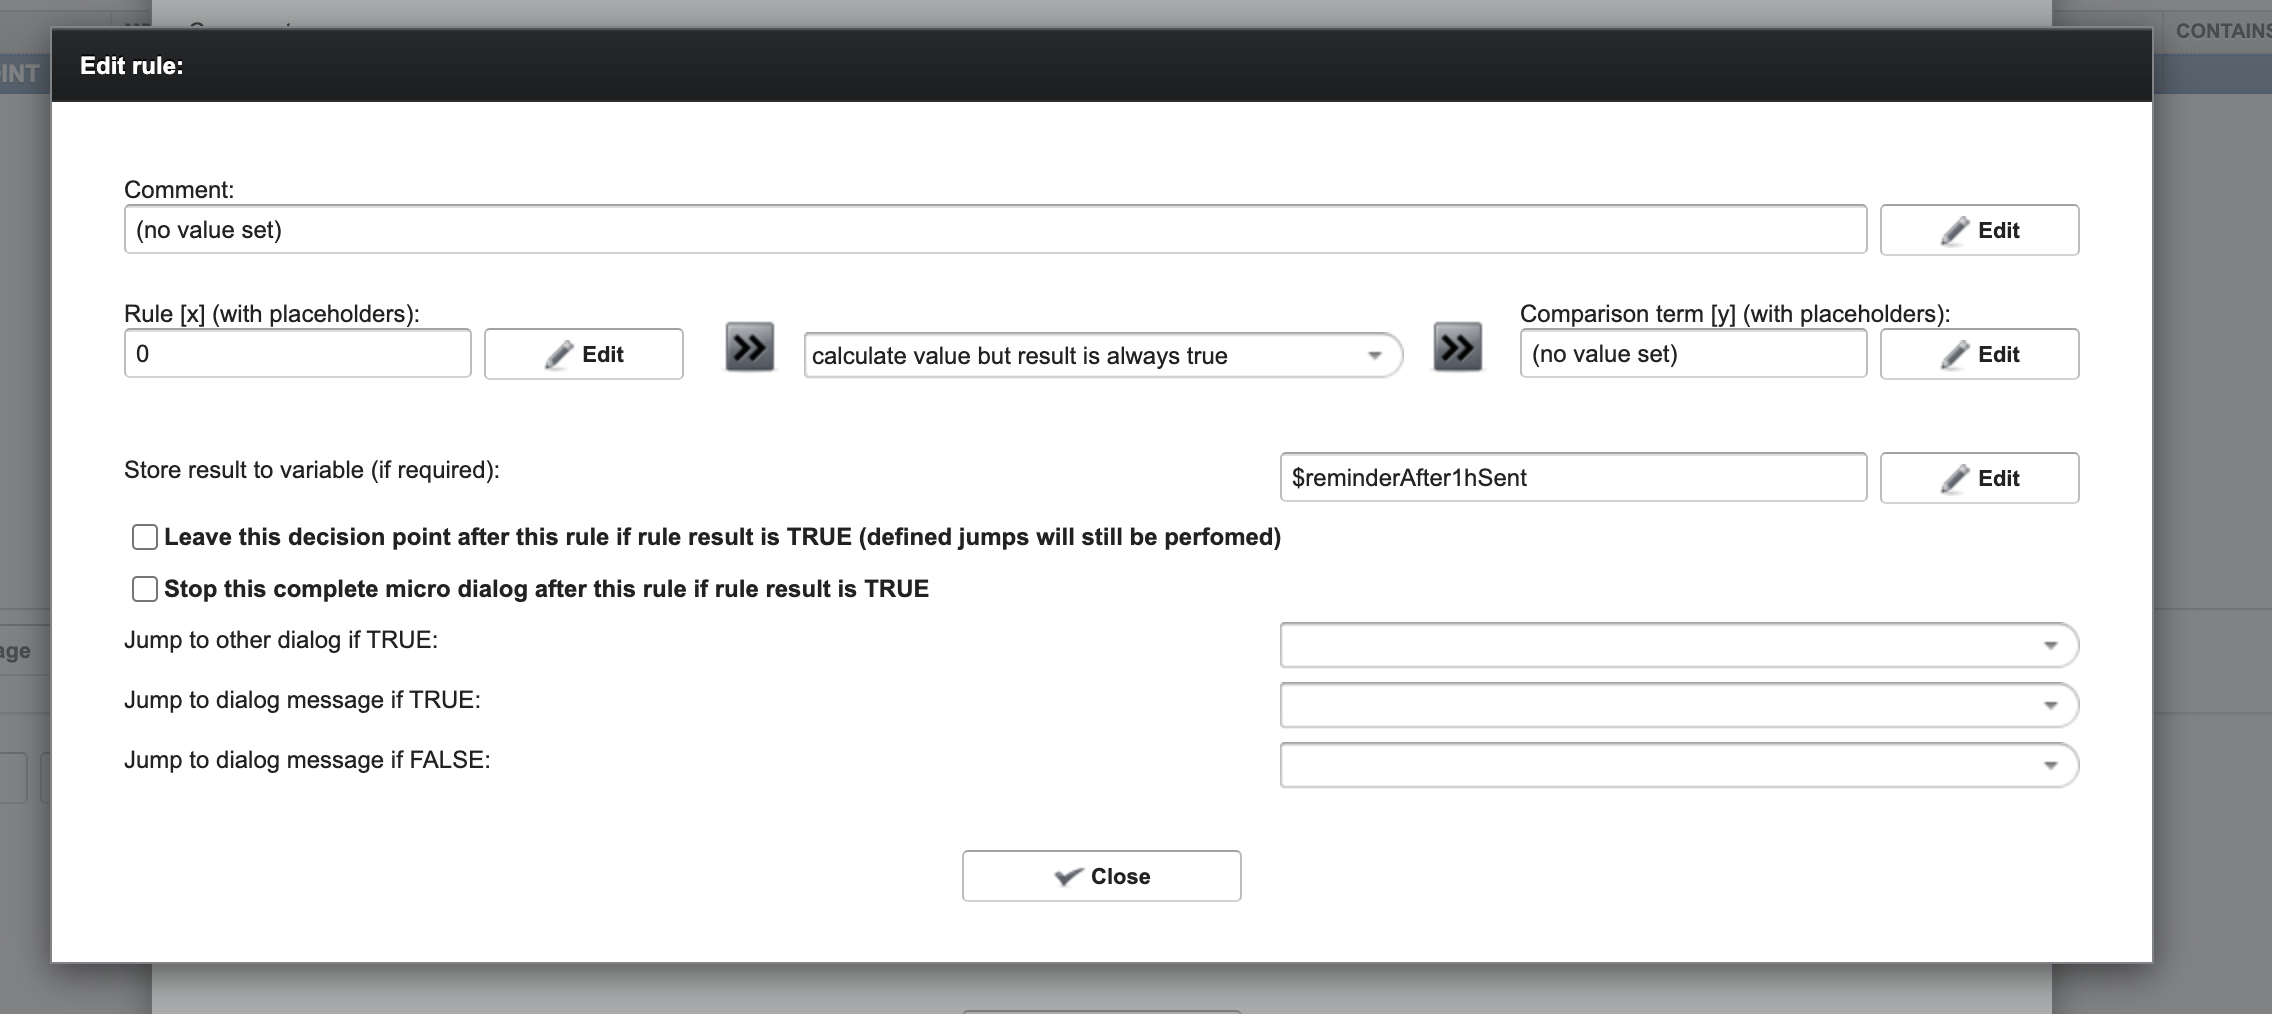Open 'calculate value but result is always true' dropdown

(1102, 356)
